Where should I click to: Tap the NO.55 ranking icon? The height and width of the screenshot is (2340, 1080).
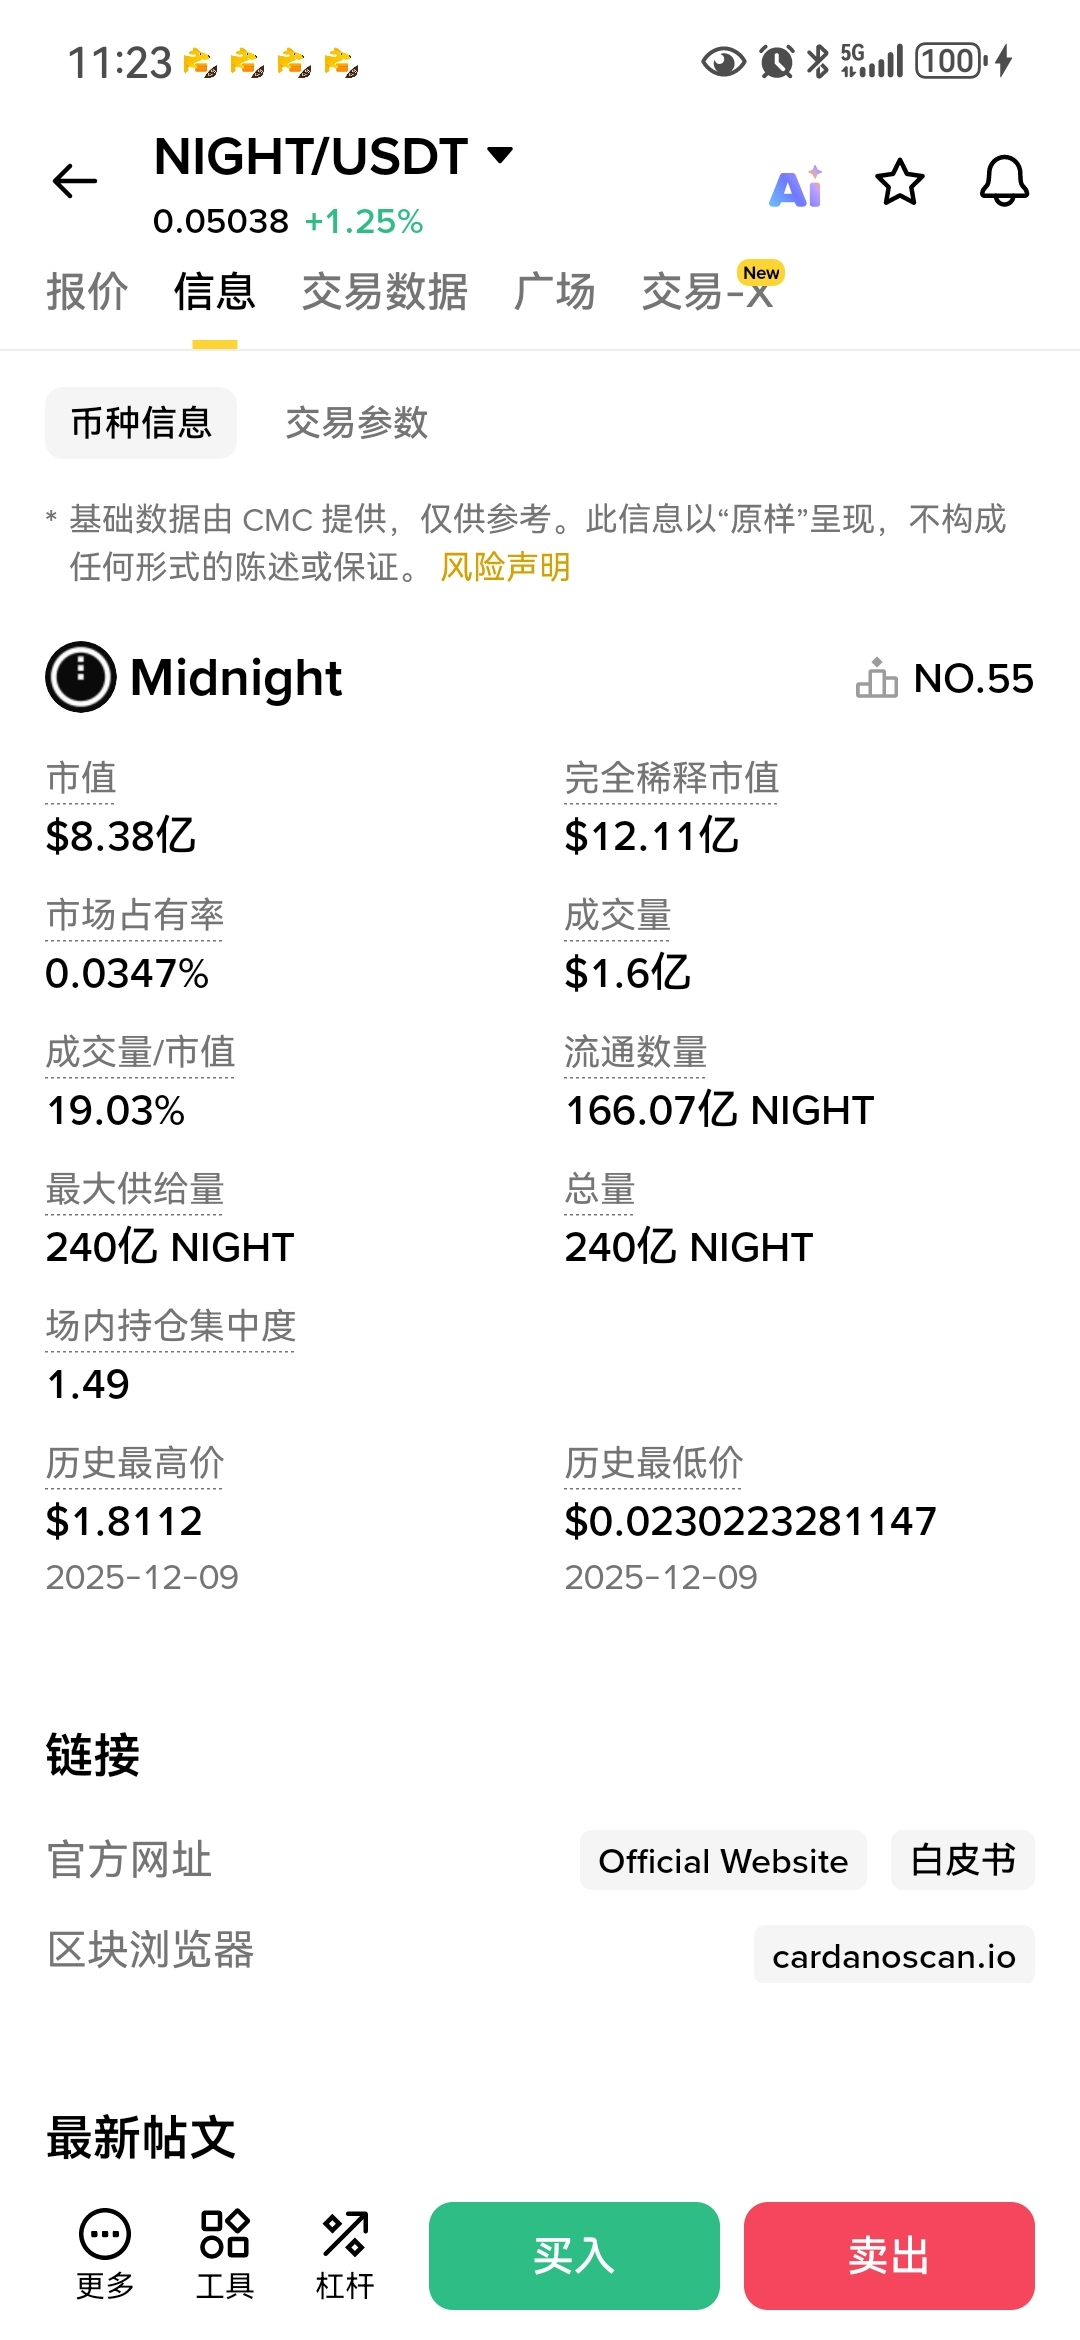pos(877,678)
